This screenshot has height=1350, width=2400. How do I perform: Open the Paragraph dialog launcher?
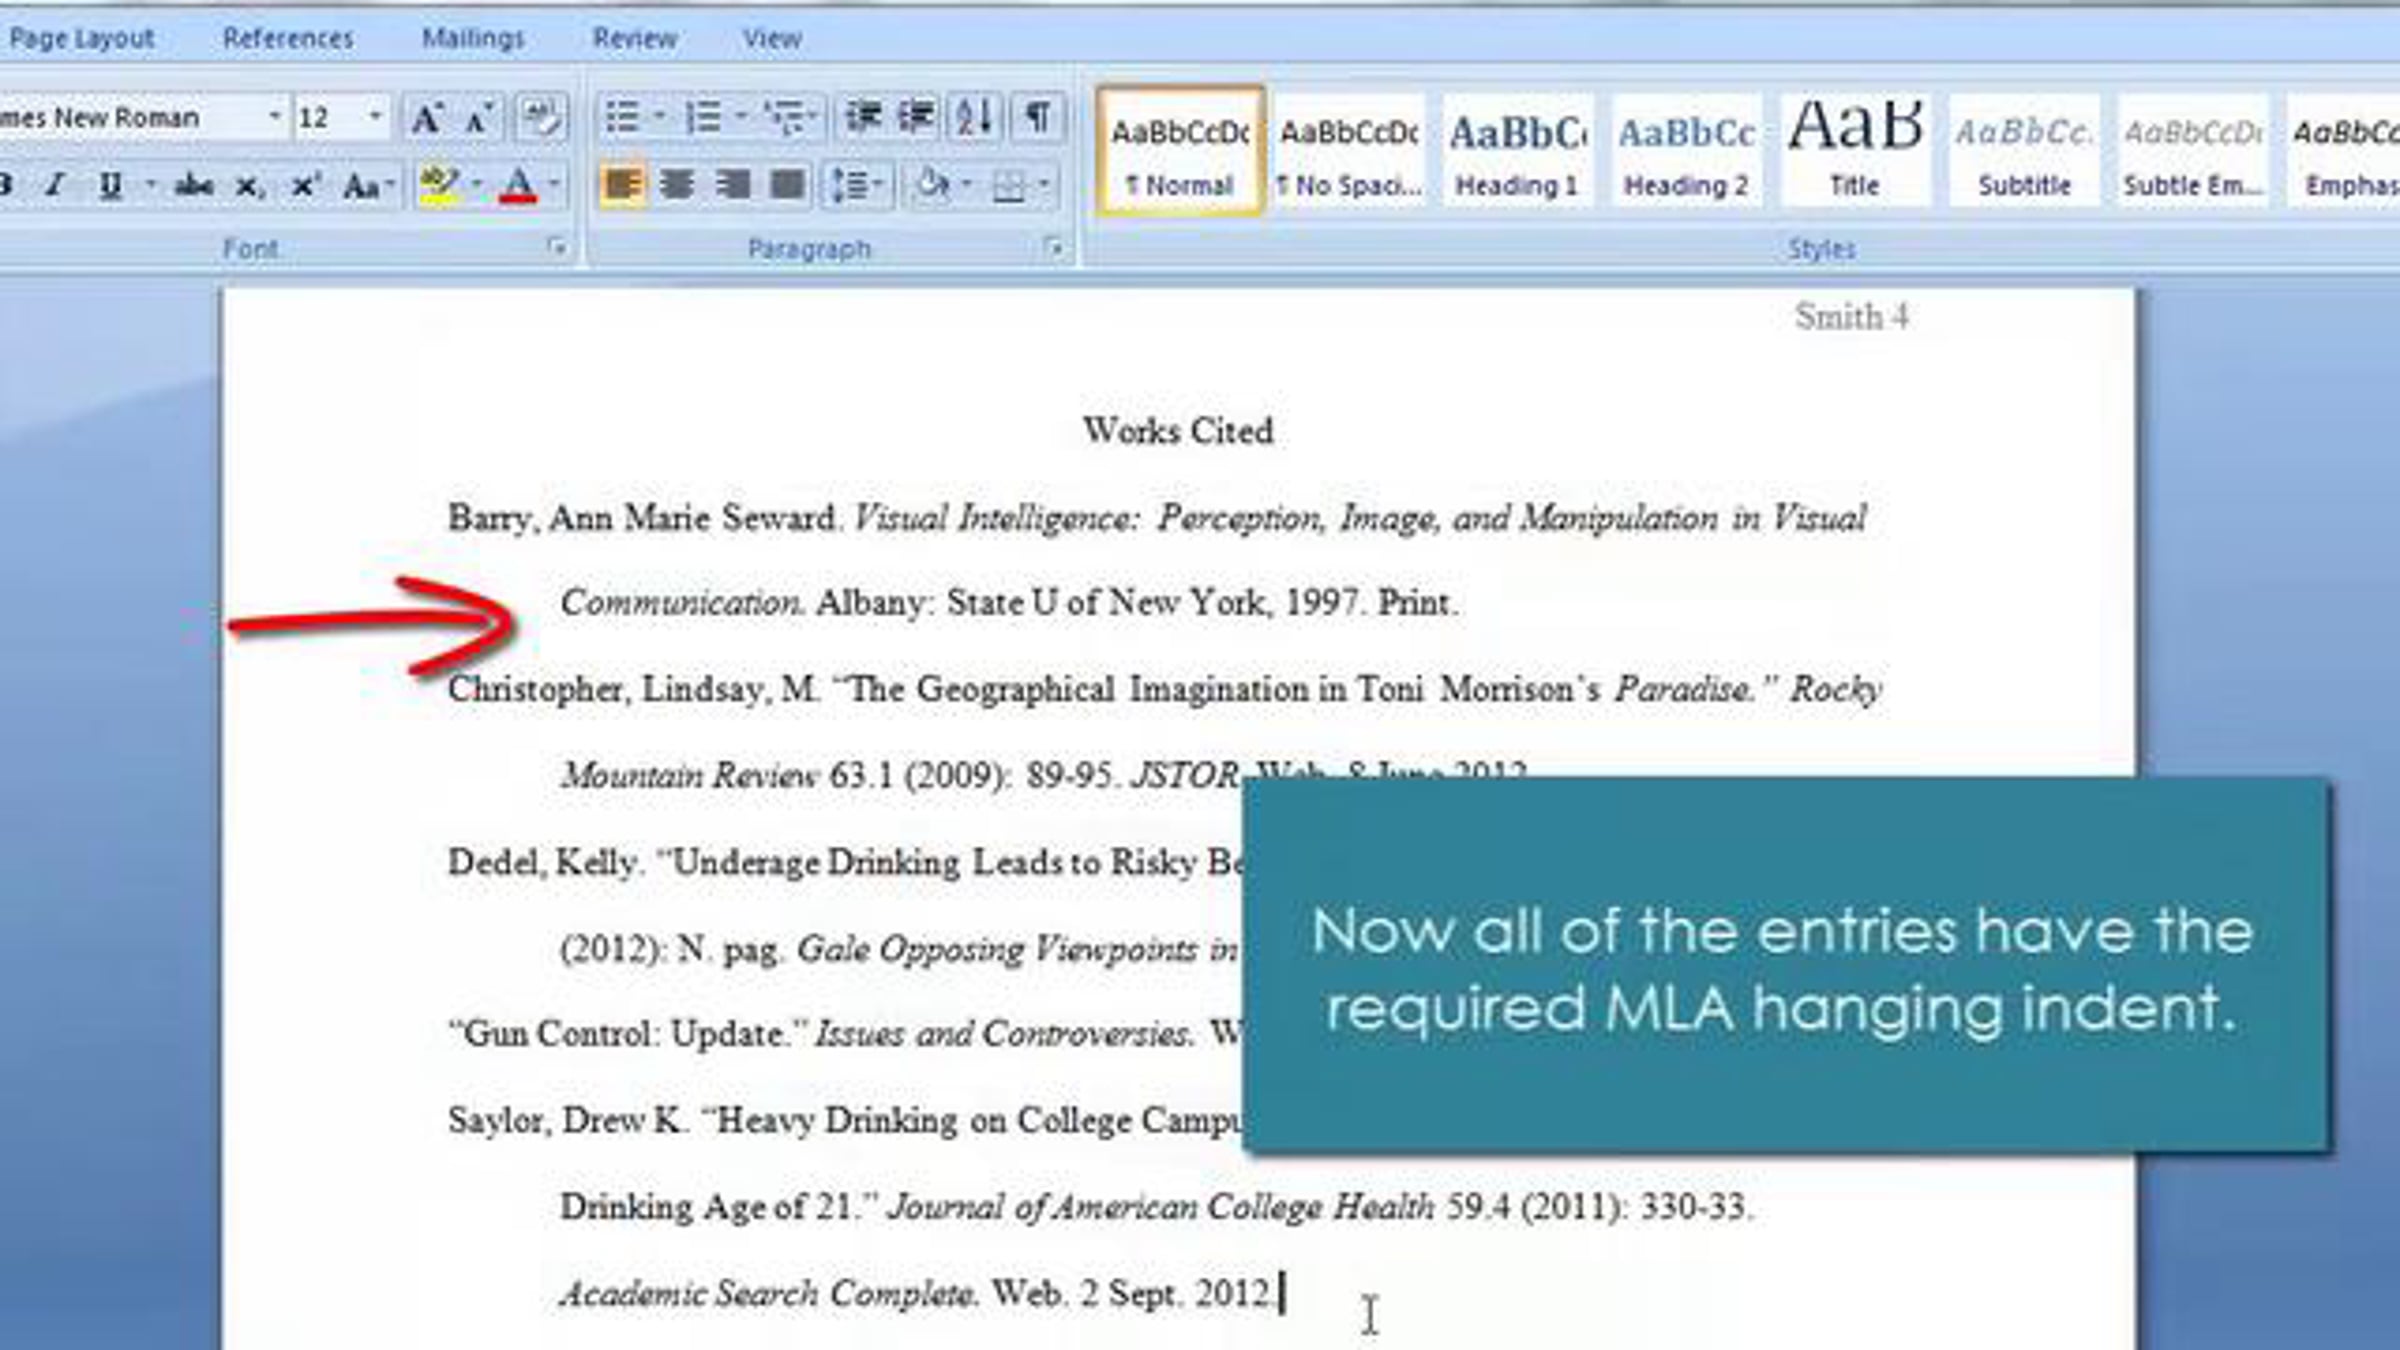(1052, 247)
